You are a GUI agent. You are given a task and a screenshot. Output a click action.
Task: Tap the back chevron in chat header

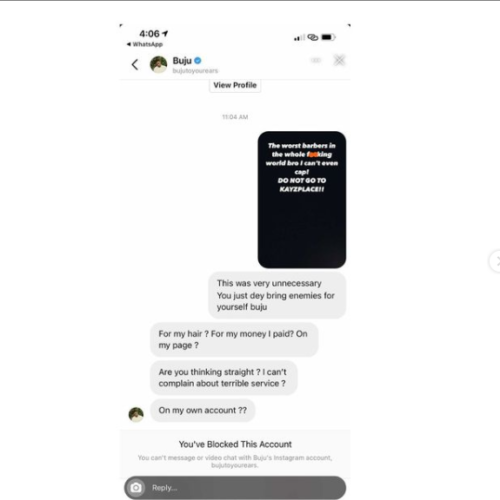point(135,64)
